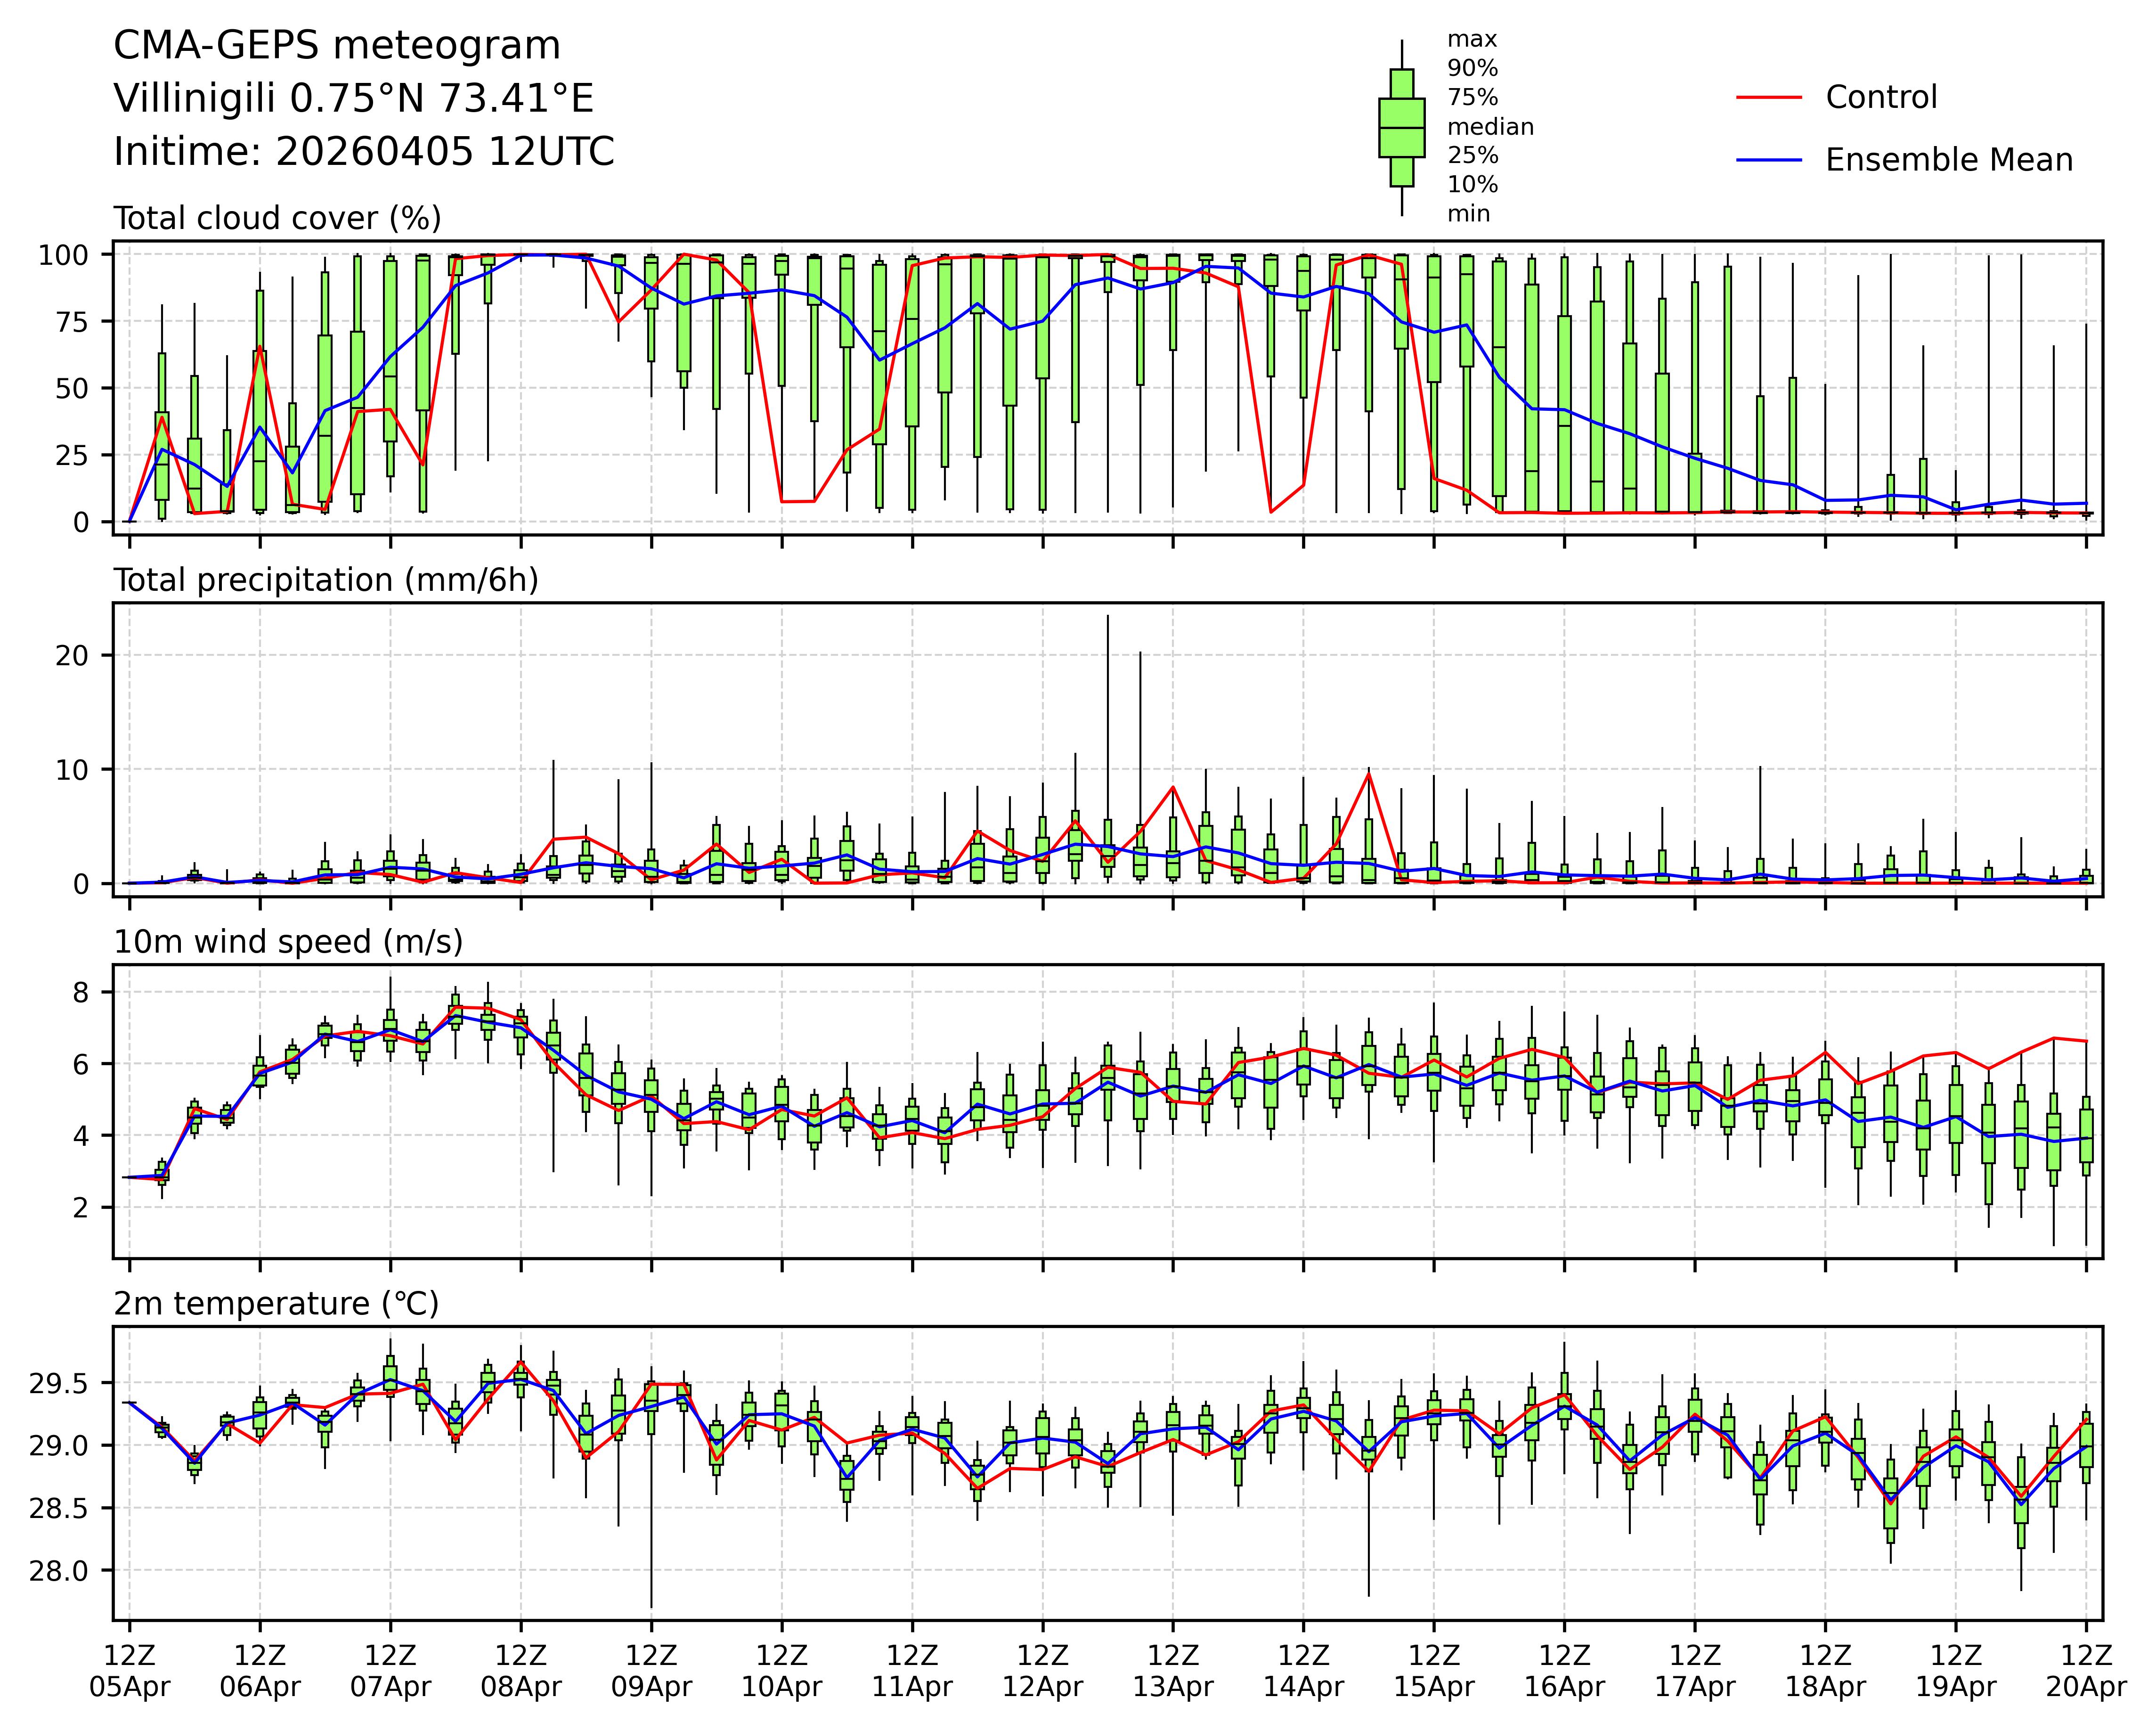This screenshot has height=1730, width=2156.
Task: Click the '12Z 10Apr' x-axis label
Action: click(x=781, y=1671)
